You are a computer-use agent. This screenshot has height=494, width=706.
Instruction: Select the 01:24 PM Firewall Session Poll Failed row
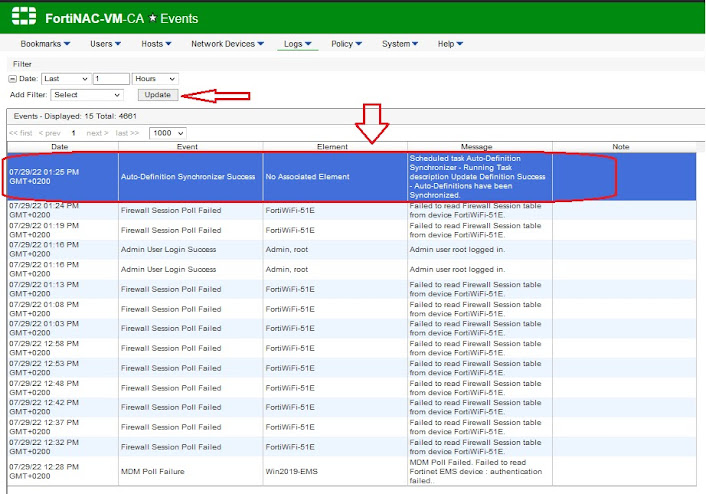(352, 210)
